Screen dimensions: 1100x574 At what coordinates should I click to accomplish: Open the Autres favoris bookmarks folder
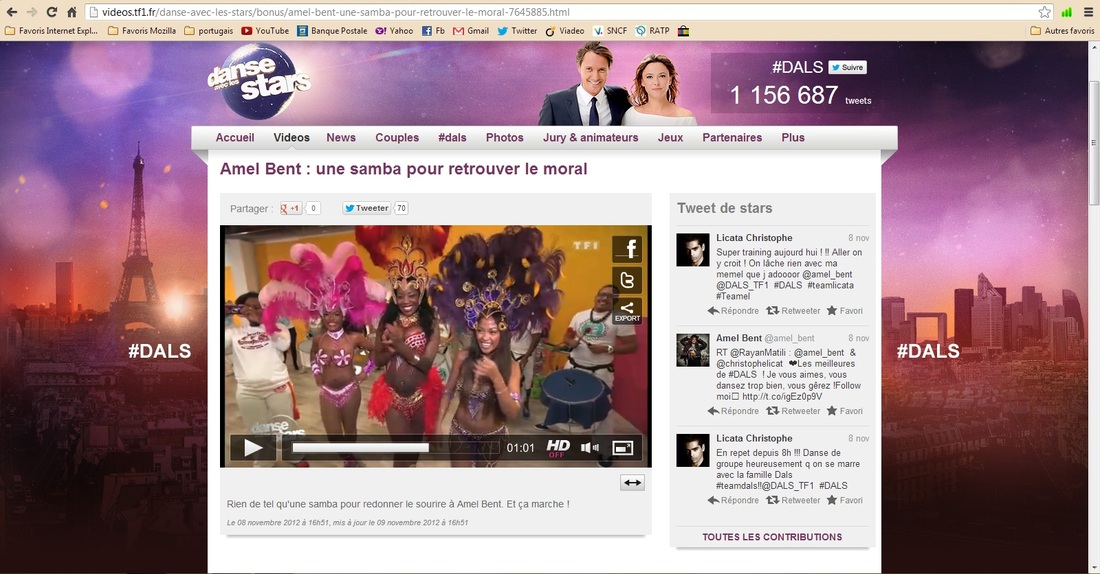[x=1062, y=31]
